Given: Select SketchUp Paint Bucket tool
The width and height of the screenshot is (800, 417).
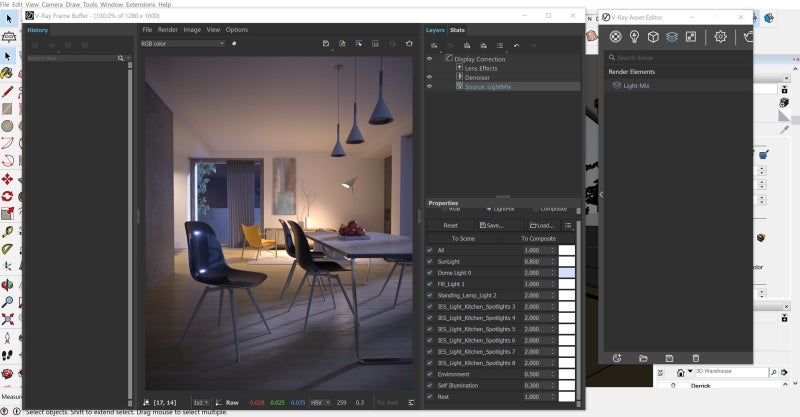Looking at the screenshot, I should point(7,73).
